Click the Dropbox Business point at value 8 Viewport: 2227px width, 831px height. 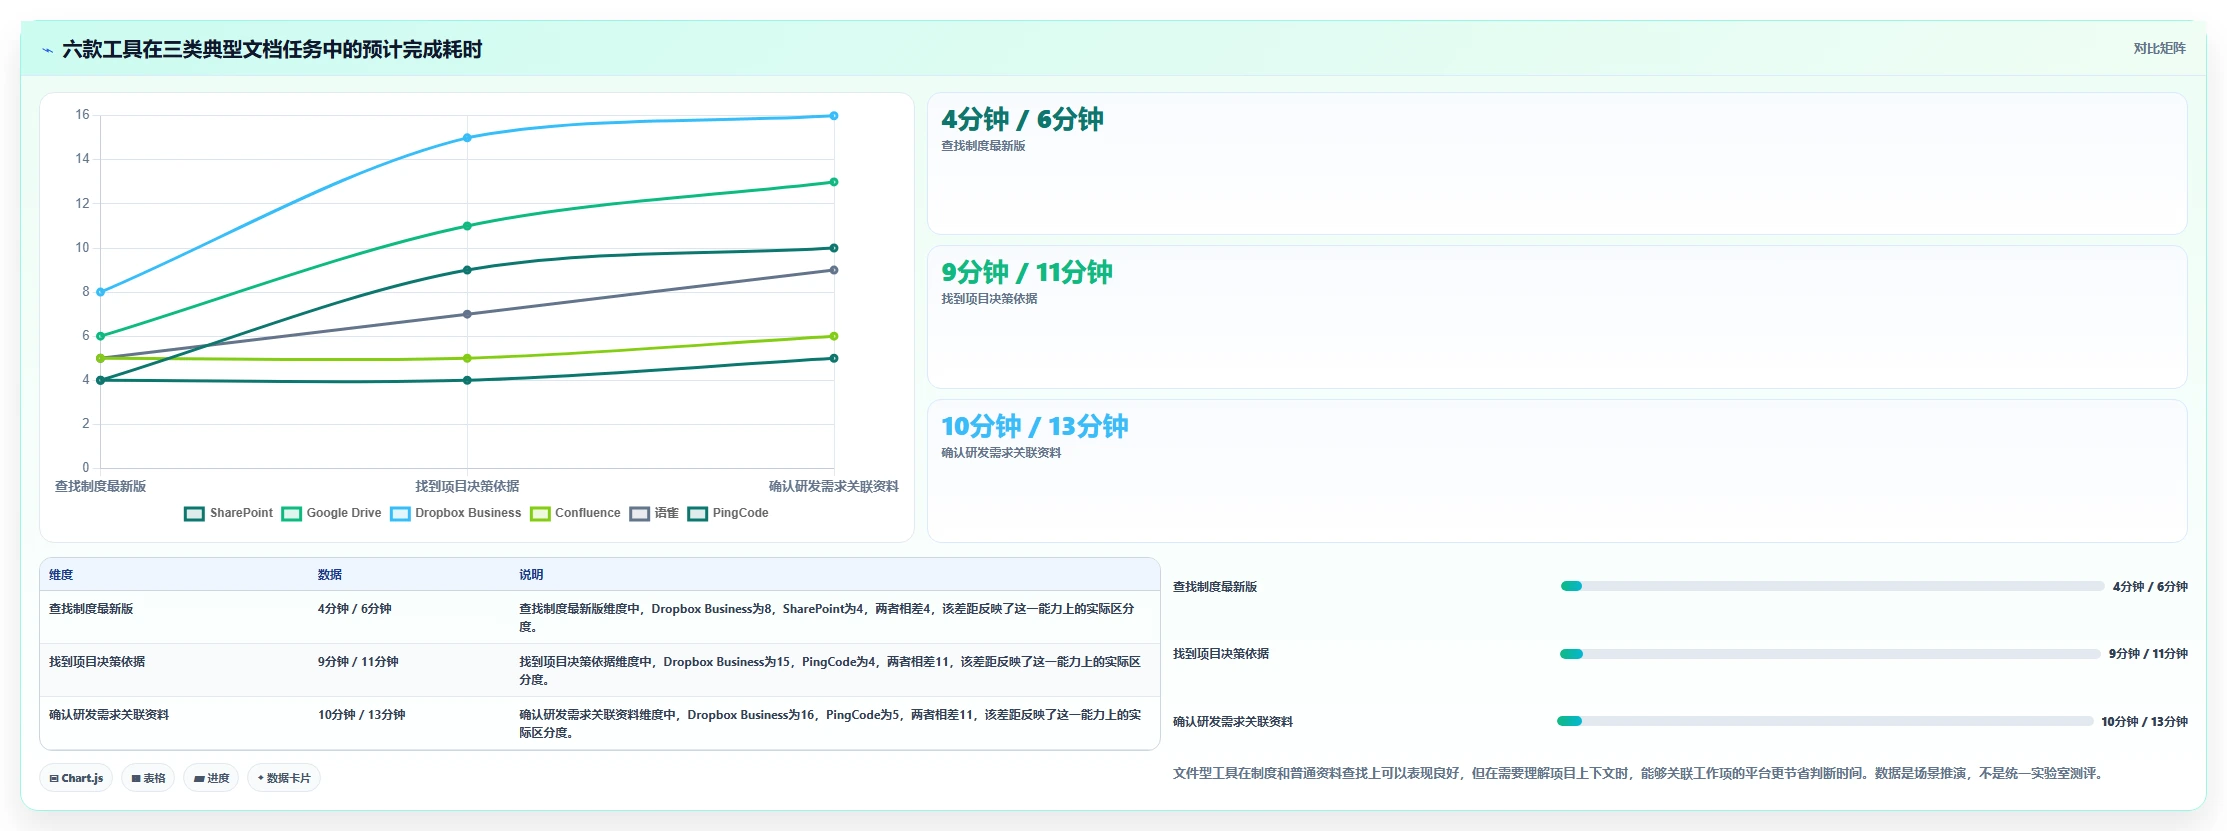pyautogui.click(x=100, y=292)
